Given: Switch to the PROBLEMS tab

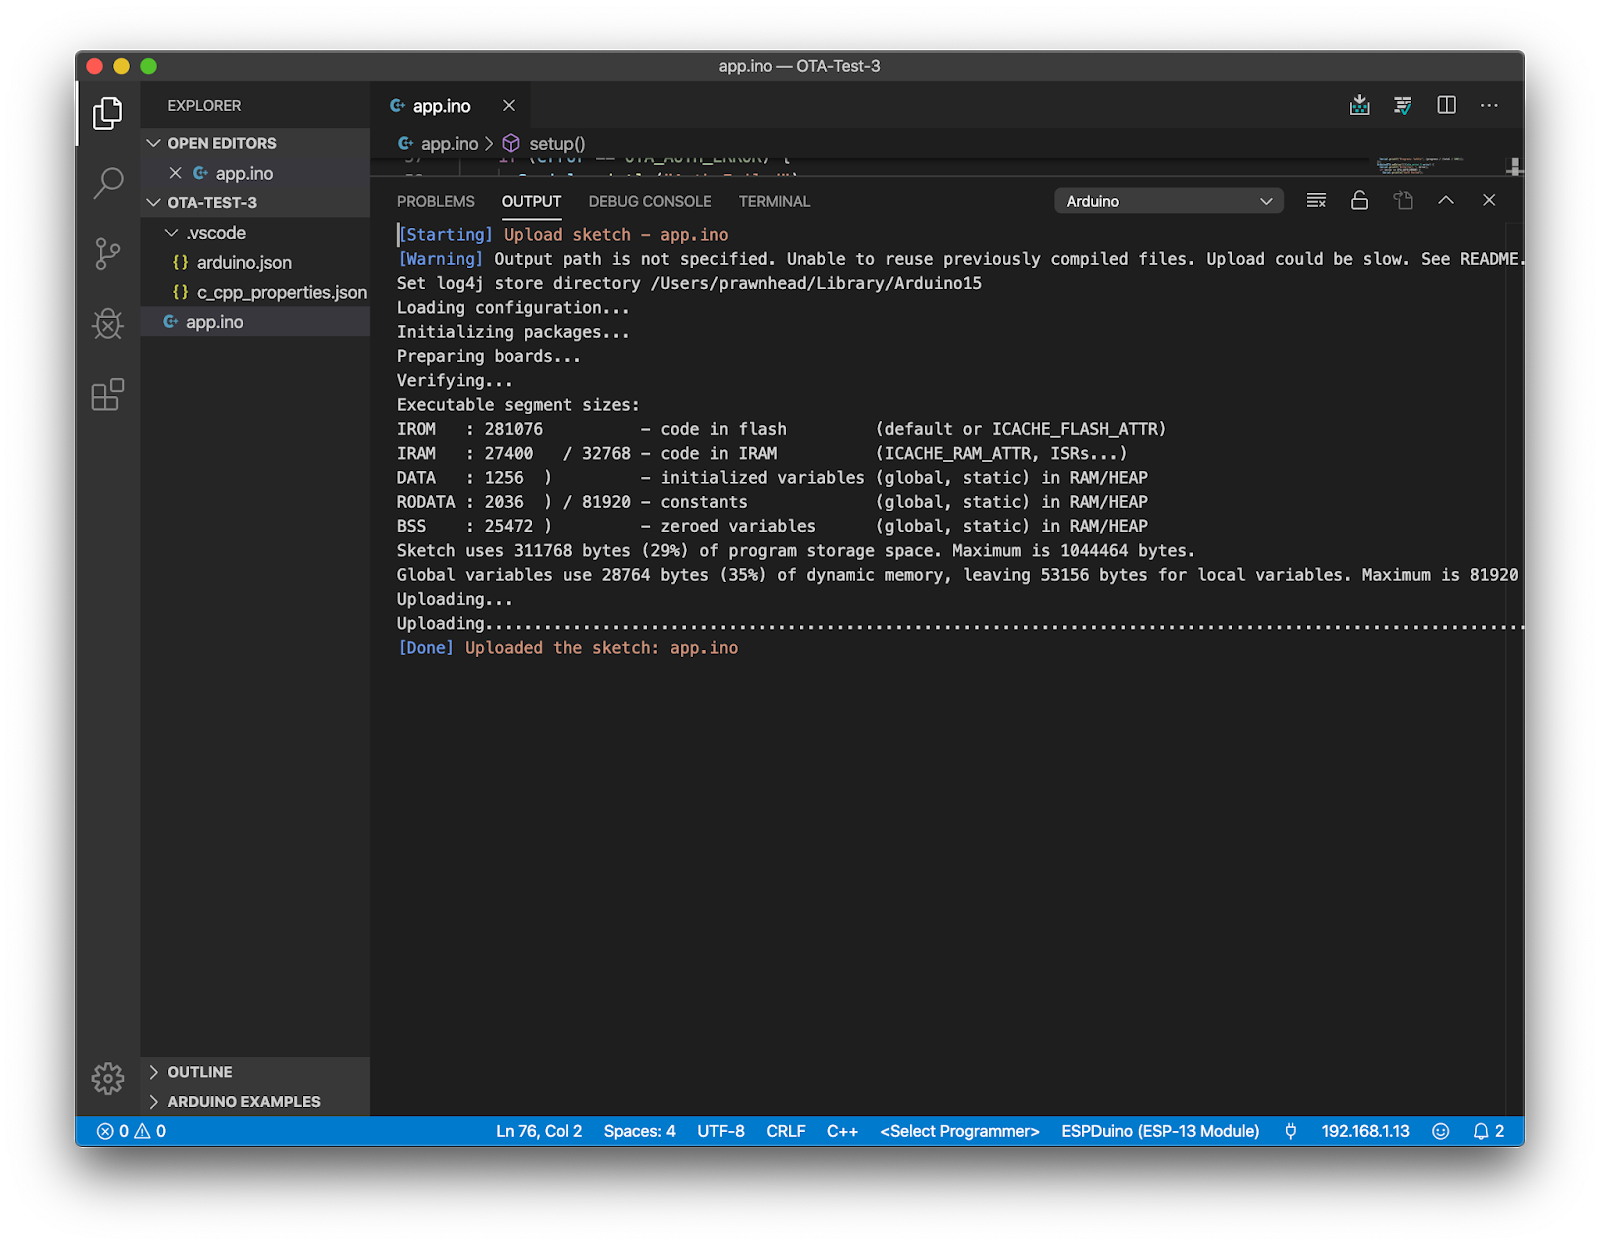Looking at the screenshot, I should [435, 201].
